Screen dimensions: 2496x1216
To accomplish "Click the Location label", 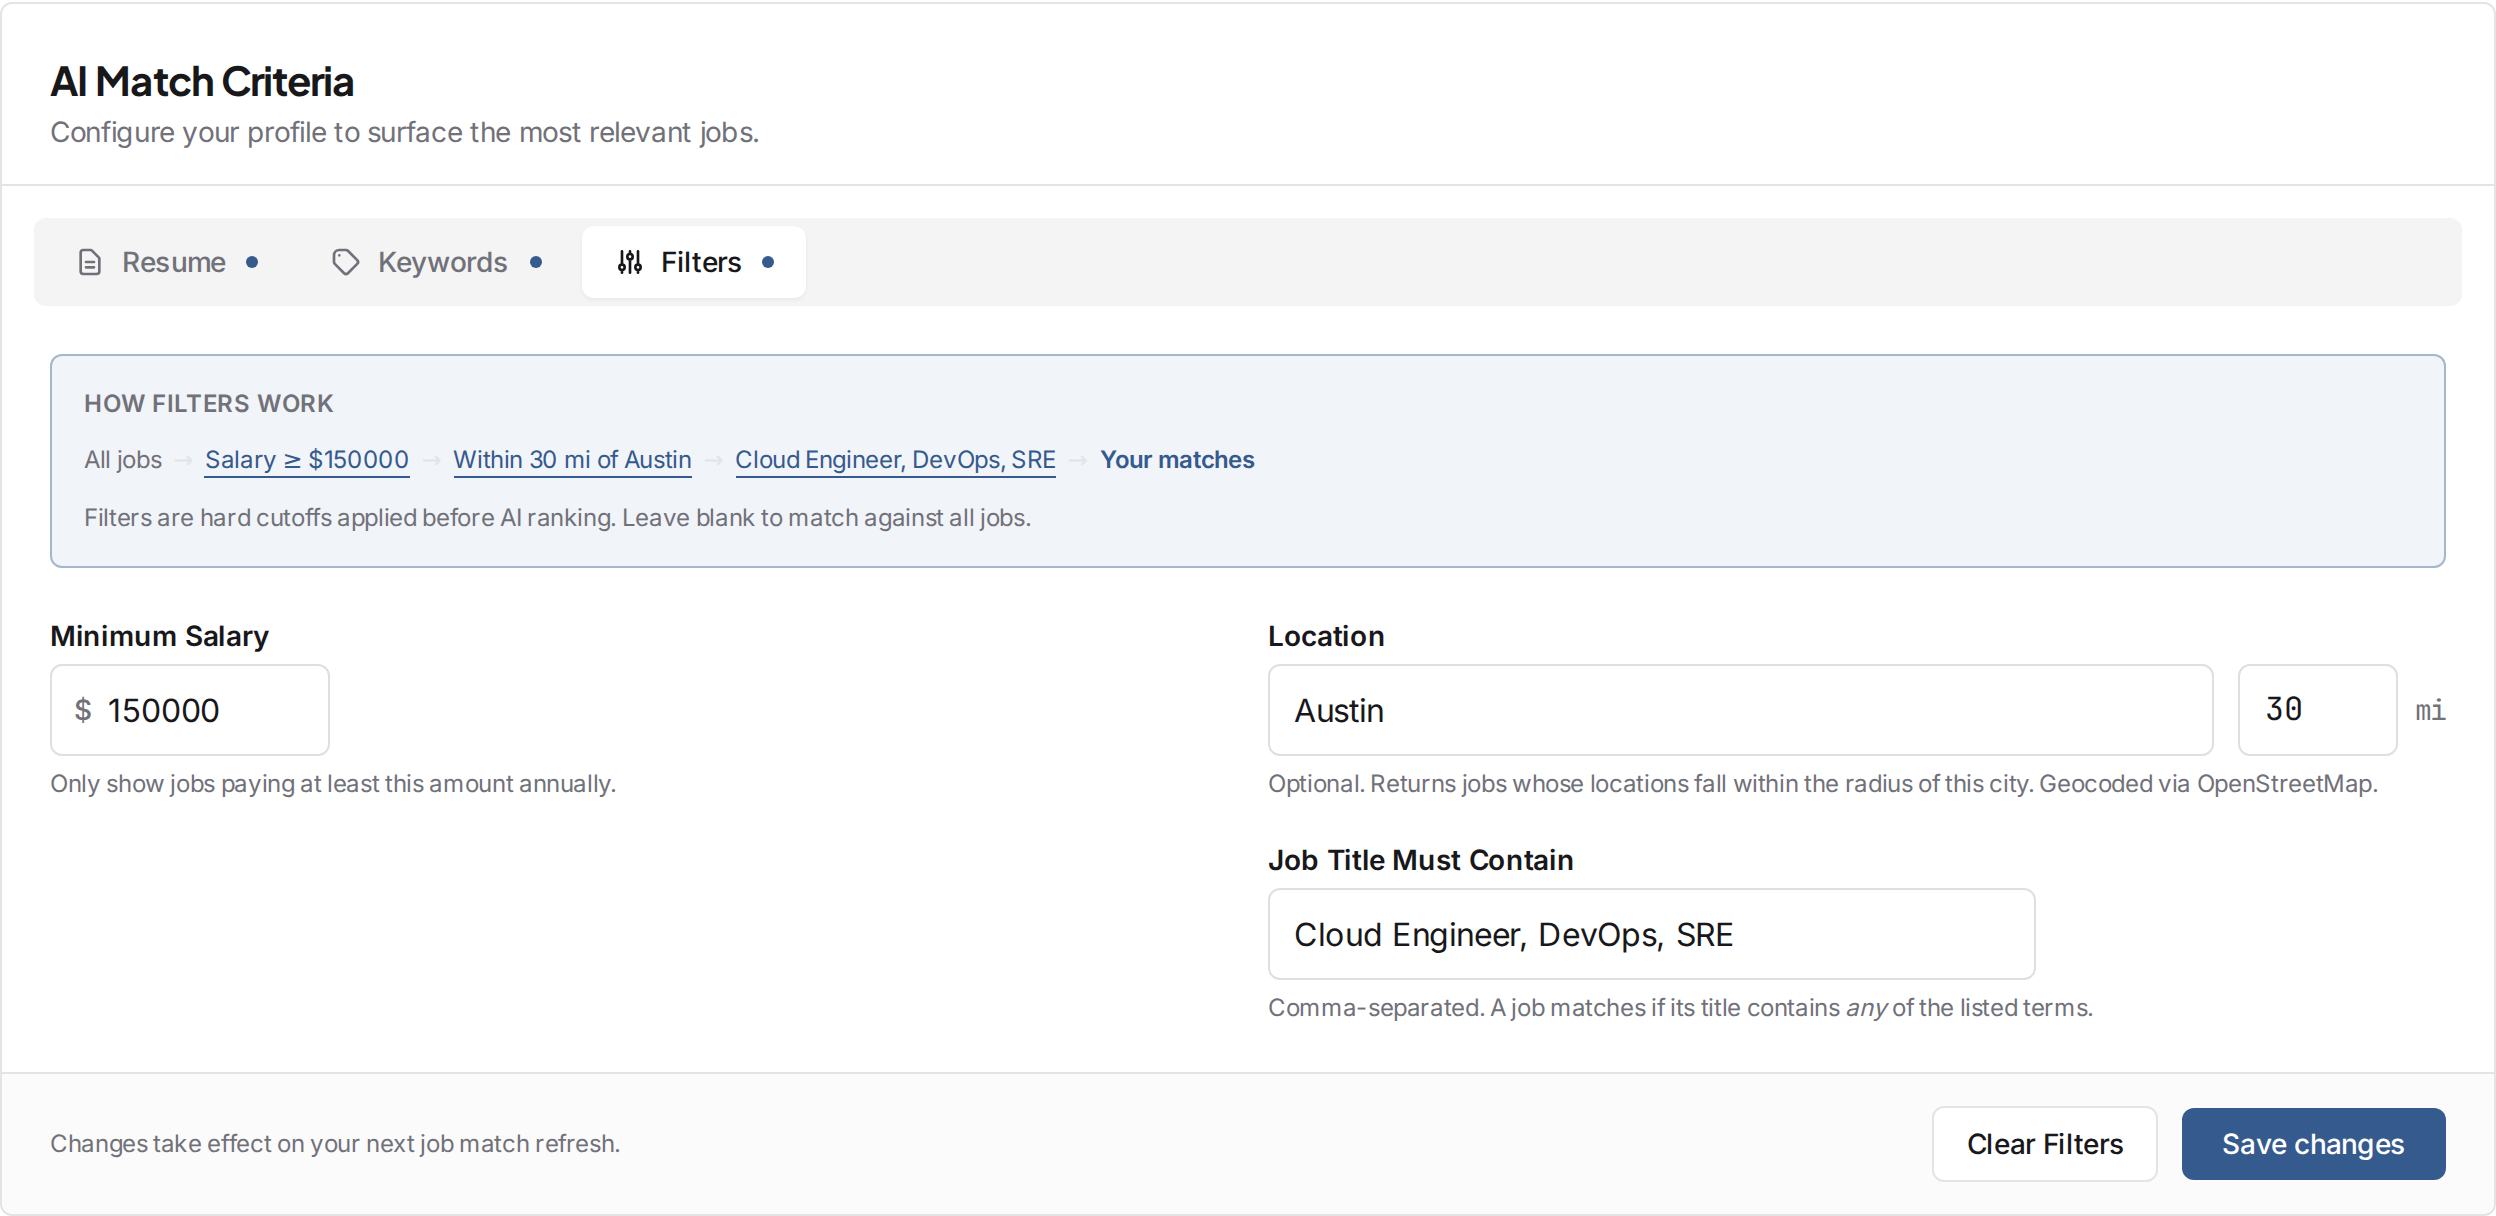I will pos(1326,636).
